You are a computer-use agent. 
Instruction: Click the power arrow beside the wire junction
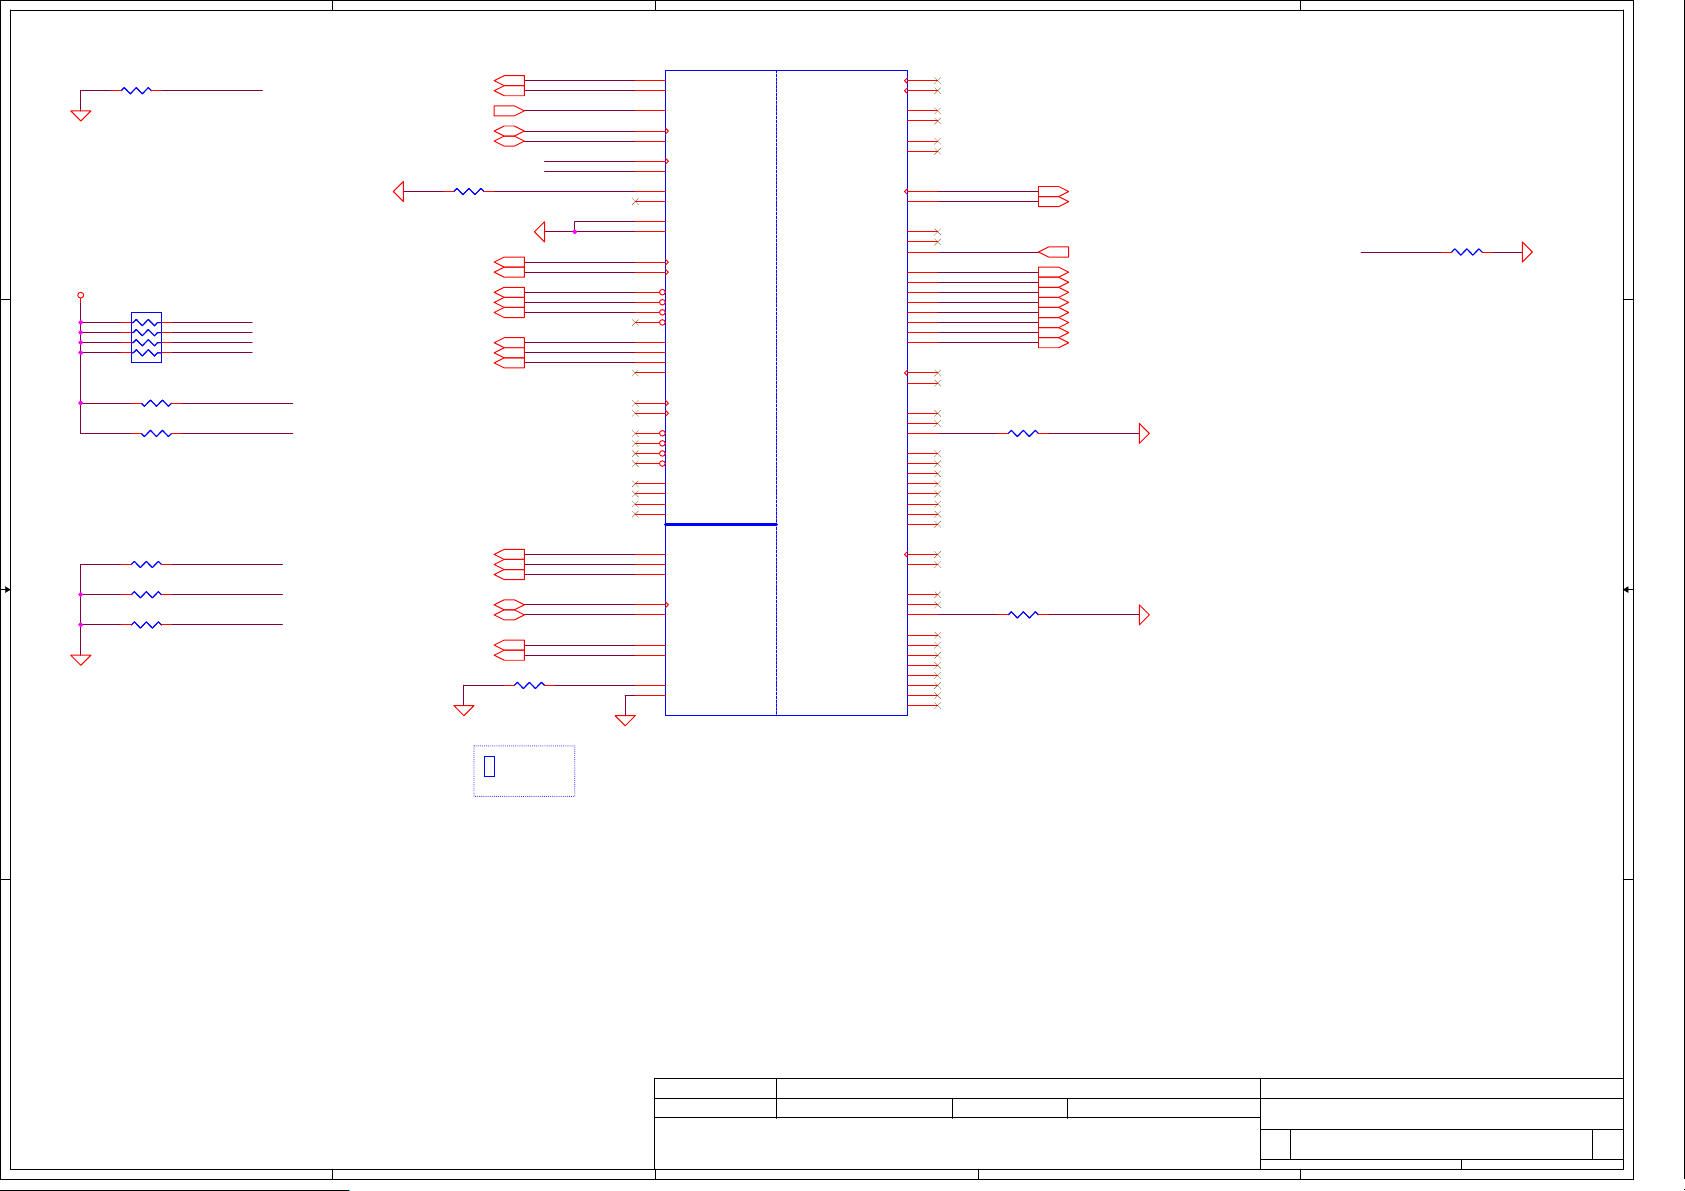[540, 232]
